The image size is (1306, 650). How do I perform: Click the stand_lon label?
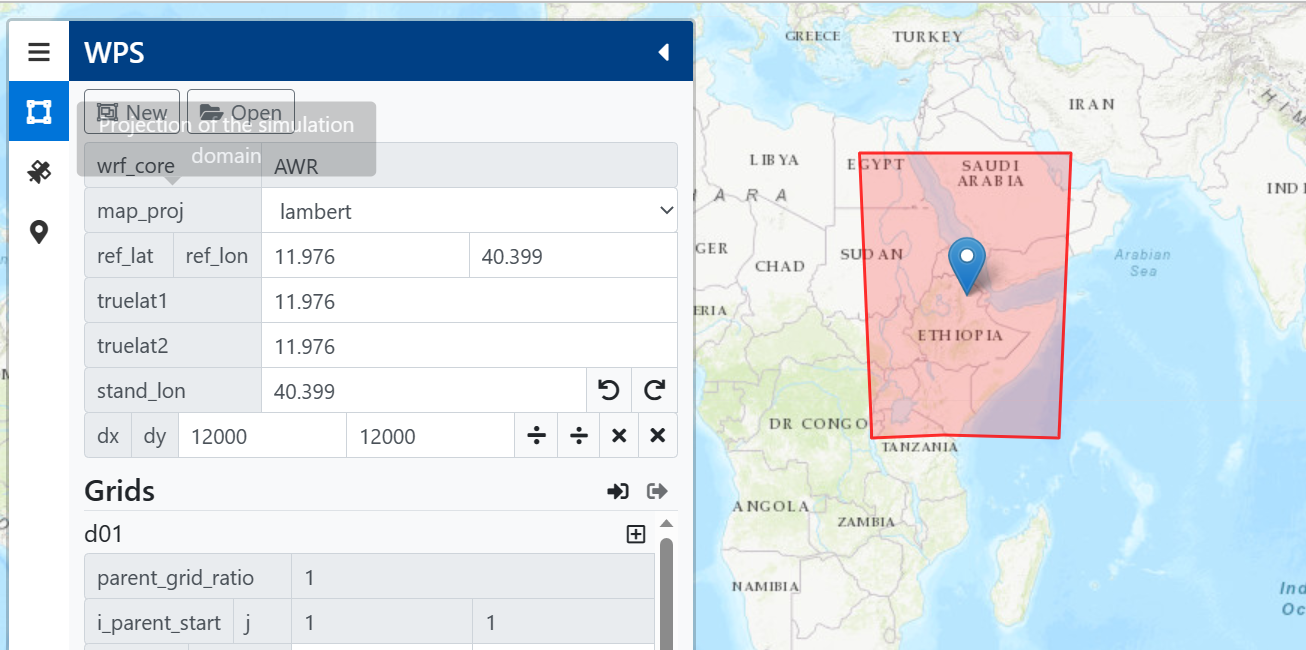(141, 391)
